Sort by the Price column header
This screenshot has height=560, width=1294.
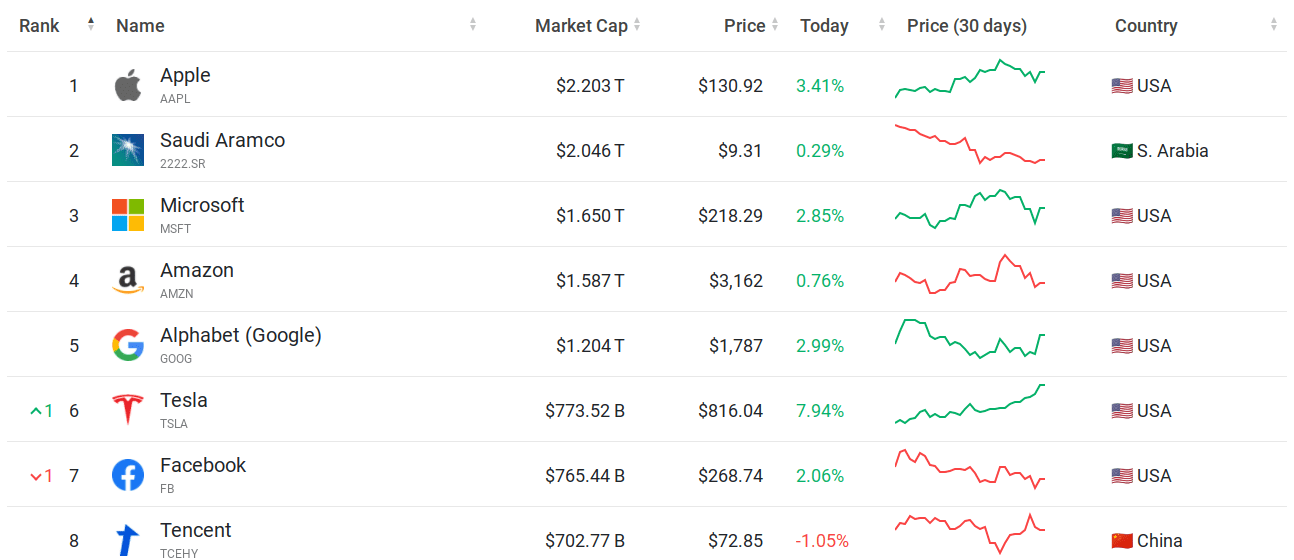(744, 26)
